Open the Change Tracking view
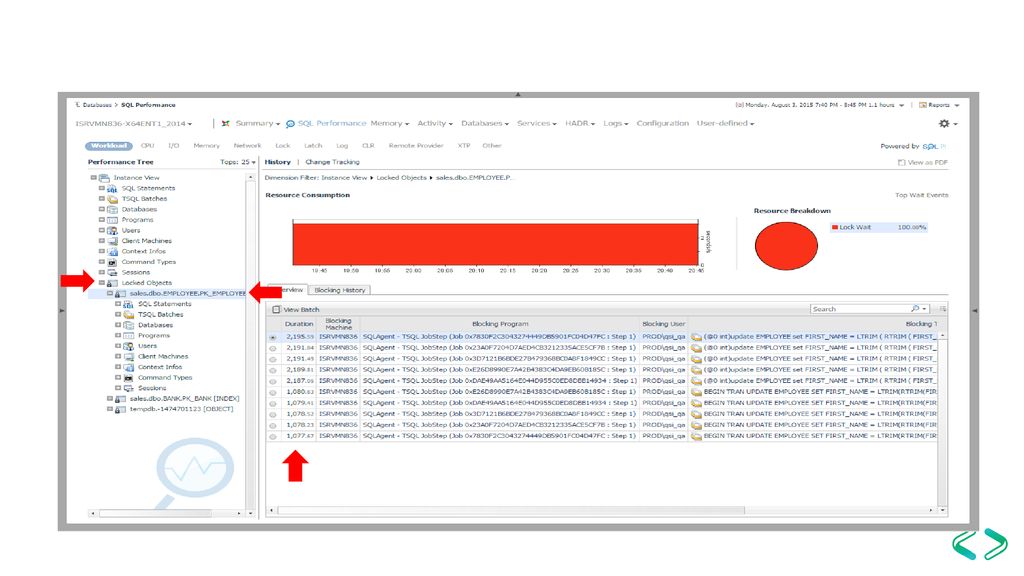 tap(332, 162)
